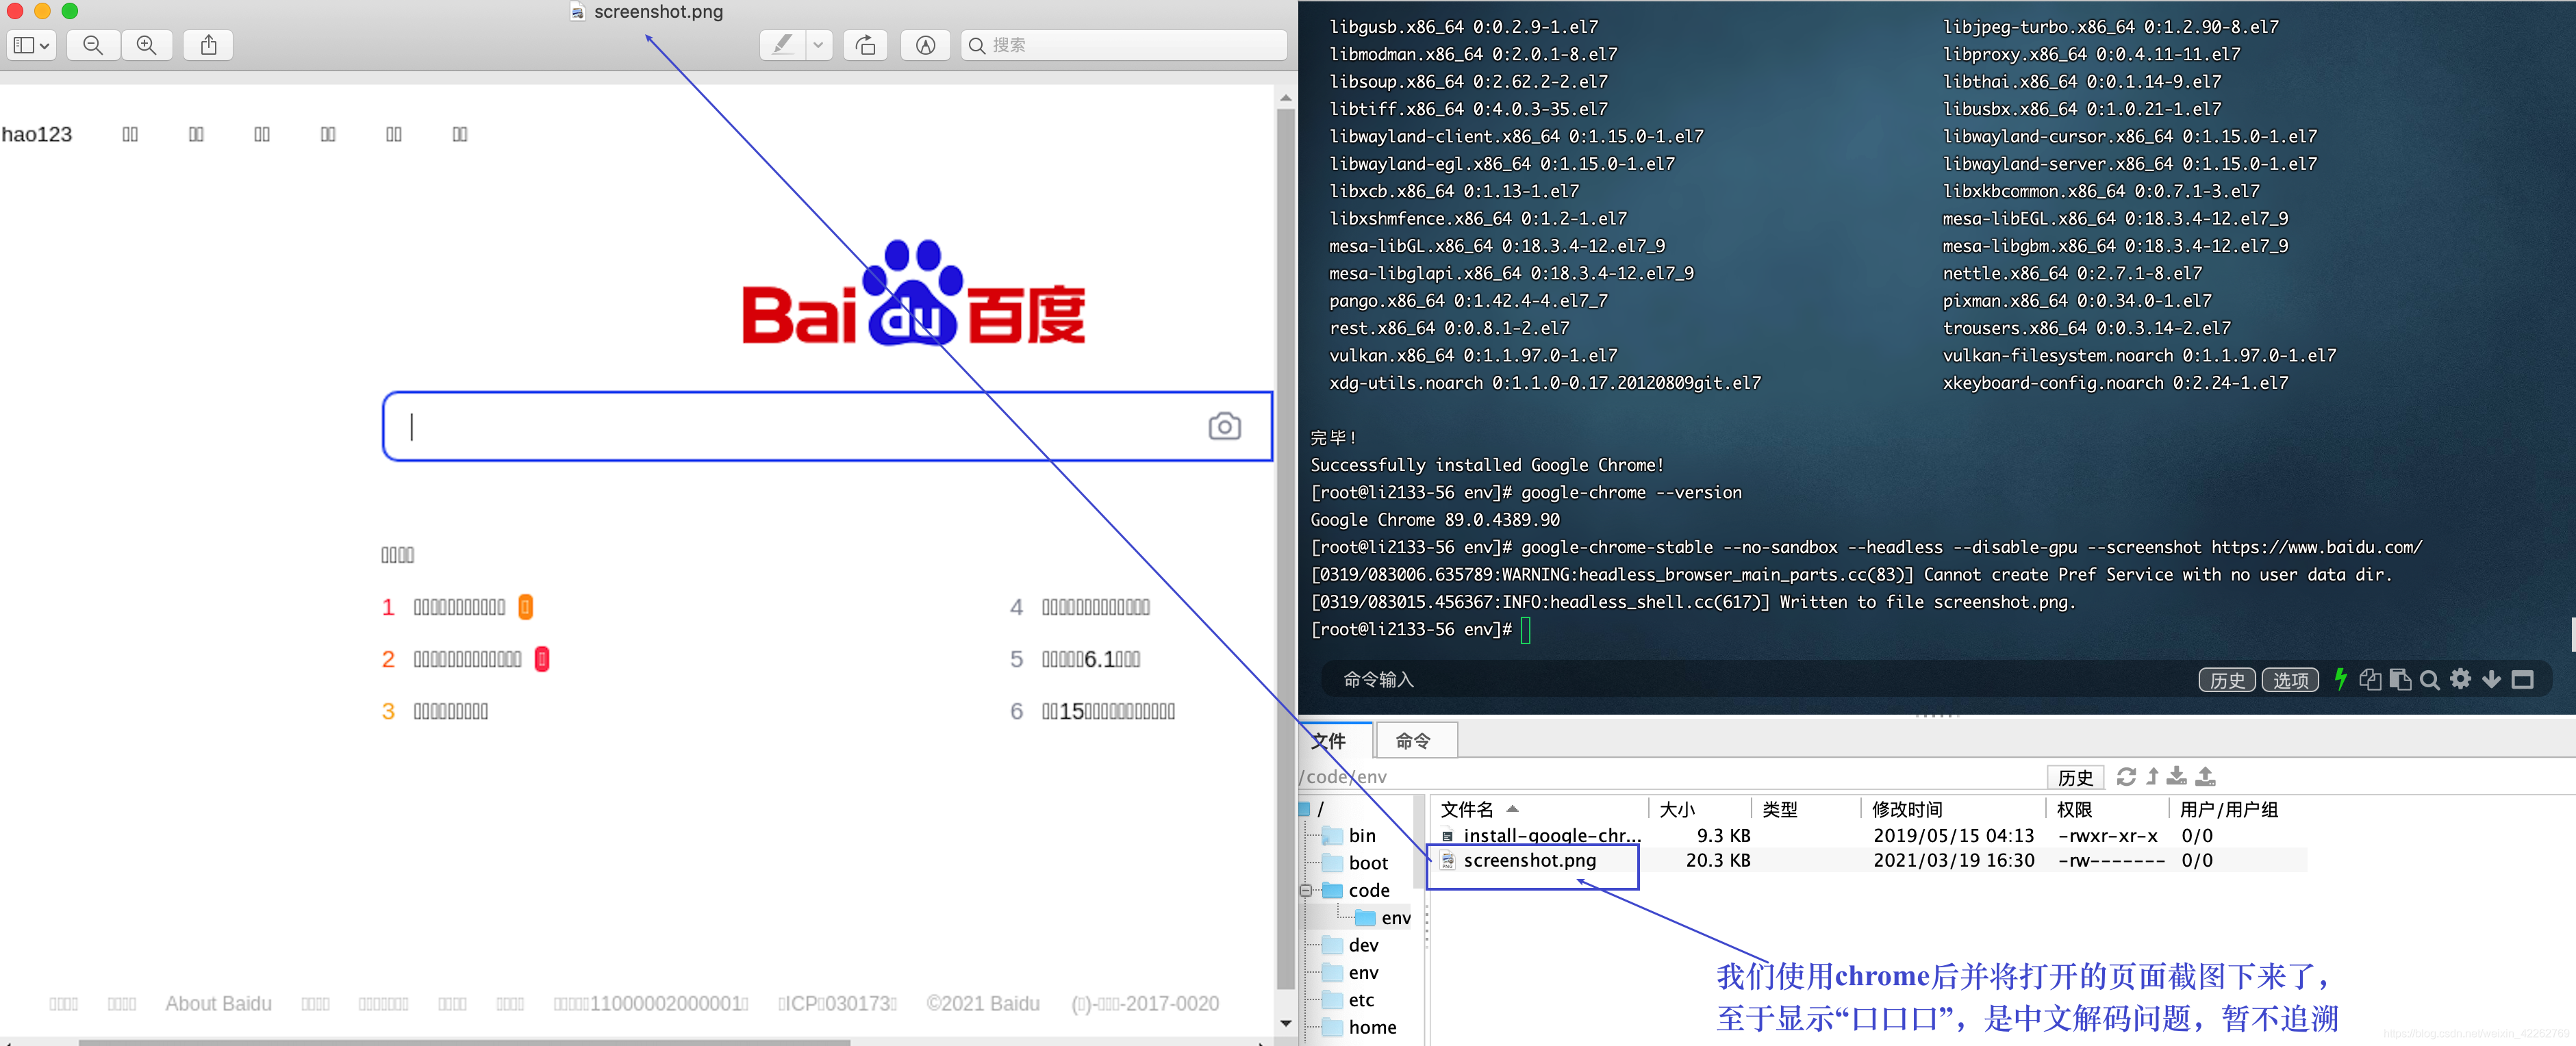Open terminal settings gear icon
This screenshot has width=2576, height=1046.
(x=2461, y=679)
